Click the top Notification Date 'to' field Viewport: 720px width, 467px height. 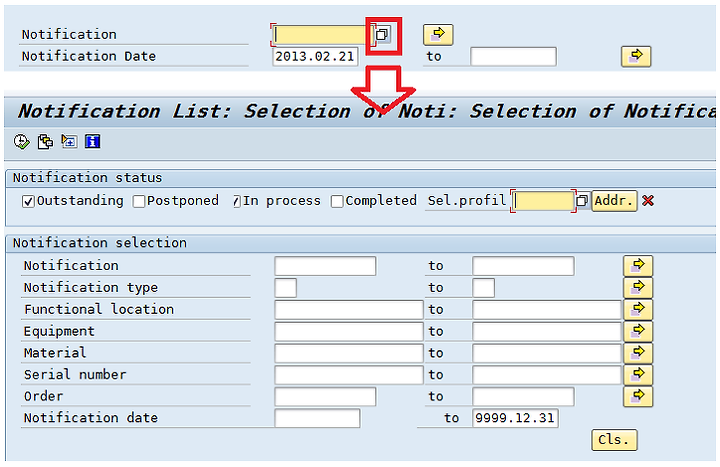point(513,57)
